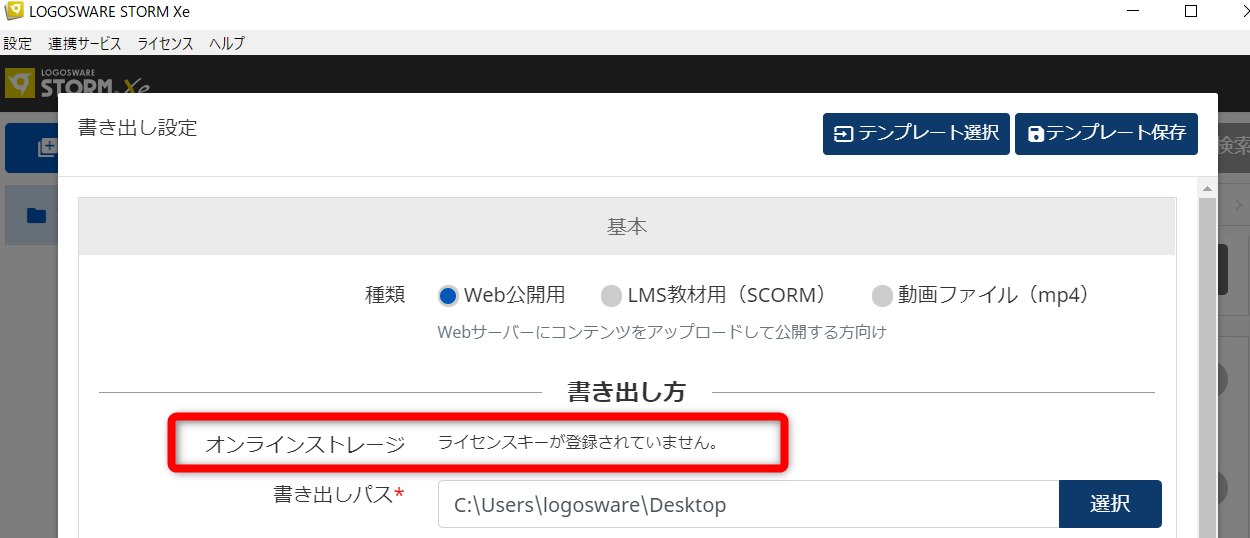1250x538 pixels.
Task: Select 動画ファイル（mp4）radio button
Action: click(882, 295)
